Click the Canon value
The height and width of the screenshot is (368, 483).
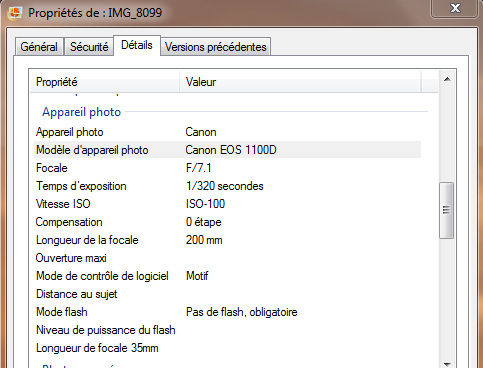pos(201,132)
